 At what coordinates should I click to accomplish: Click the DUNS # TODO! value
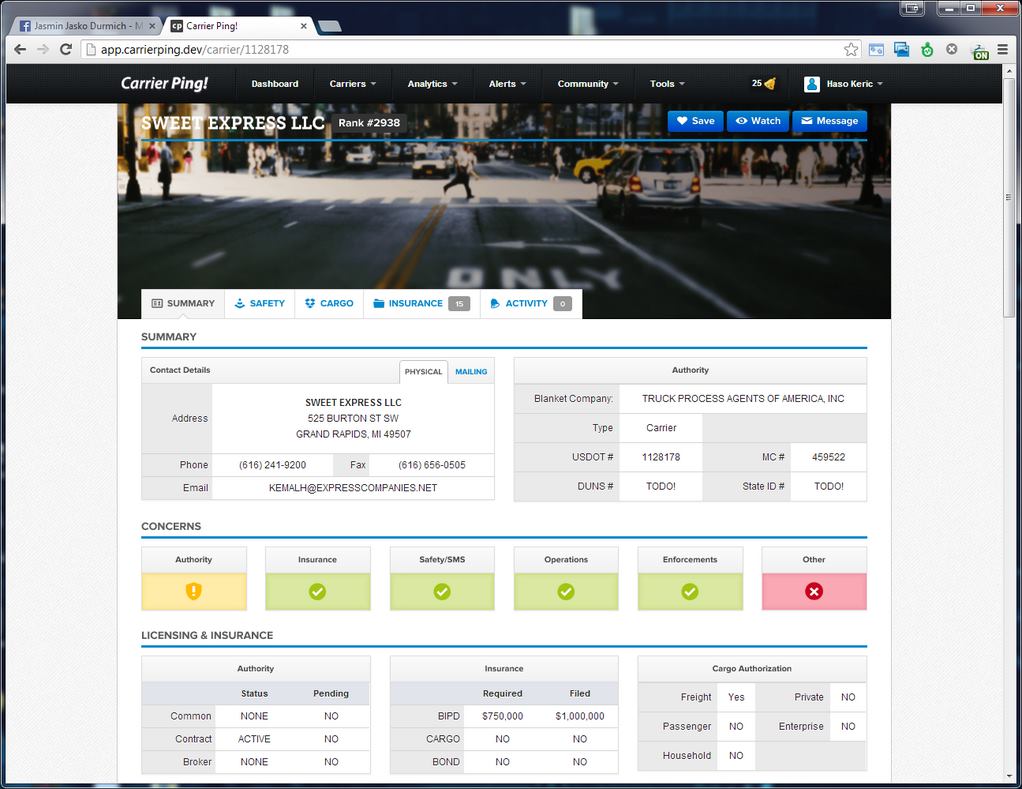[661, 487]
